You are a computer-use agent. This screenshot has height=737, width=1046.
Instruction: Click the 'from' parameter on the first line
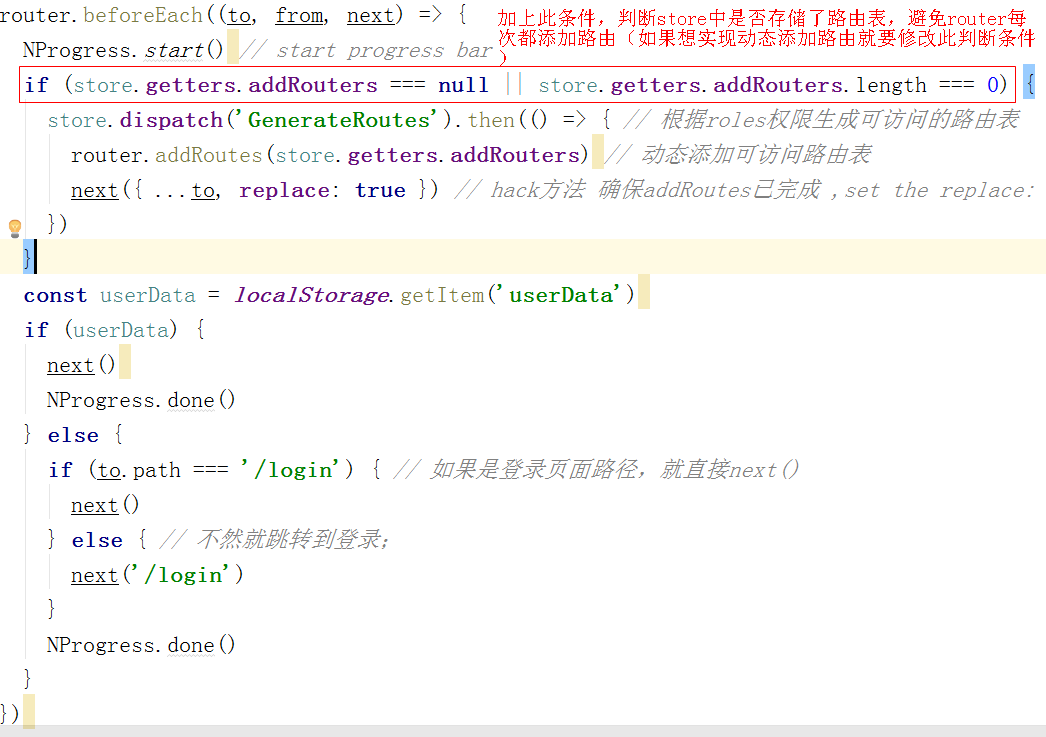[299, 15]
